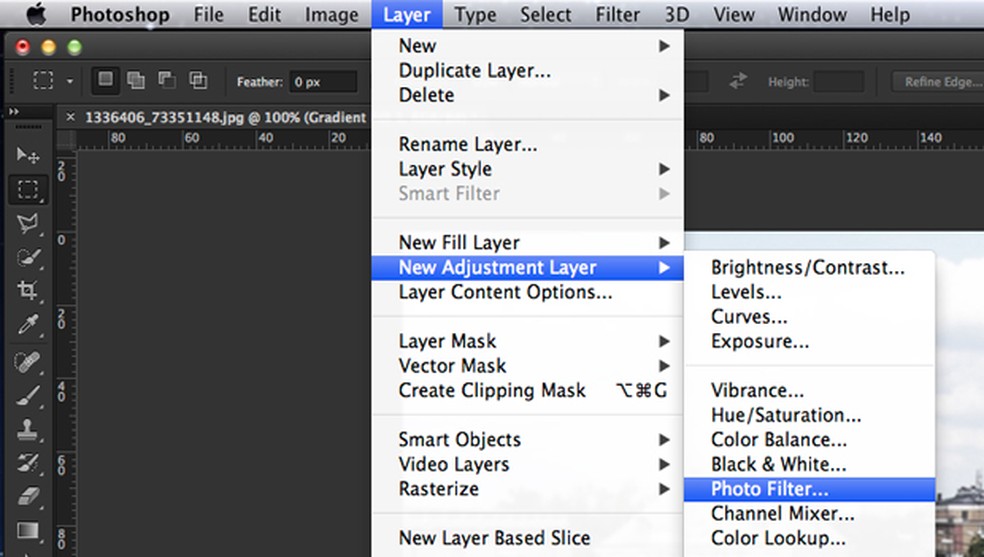
Task: Select the Clone Stamp tool
Action: 28,430
